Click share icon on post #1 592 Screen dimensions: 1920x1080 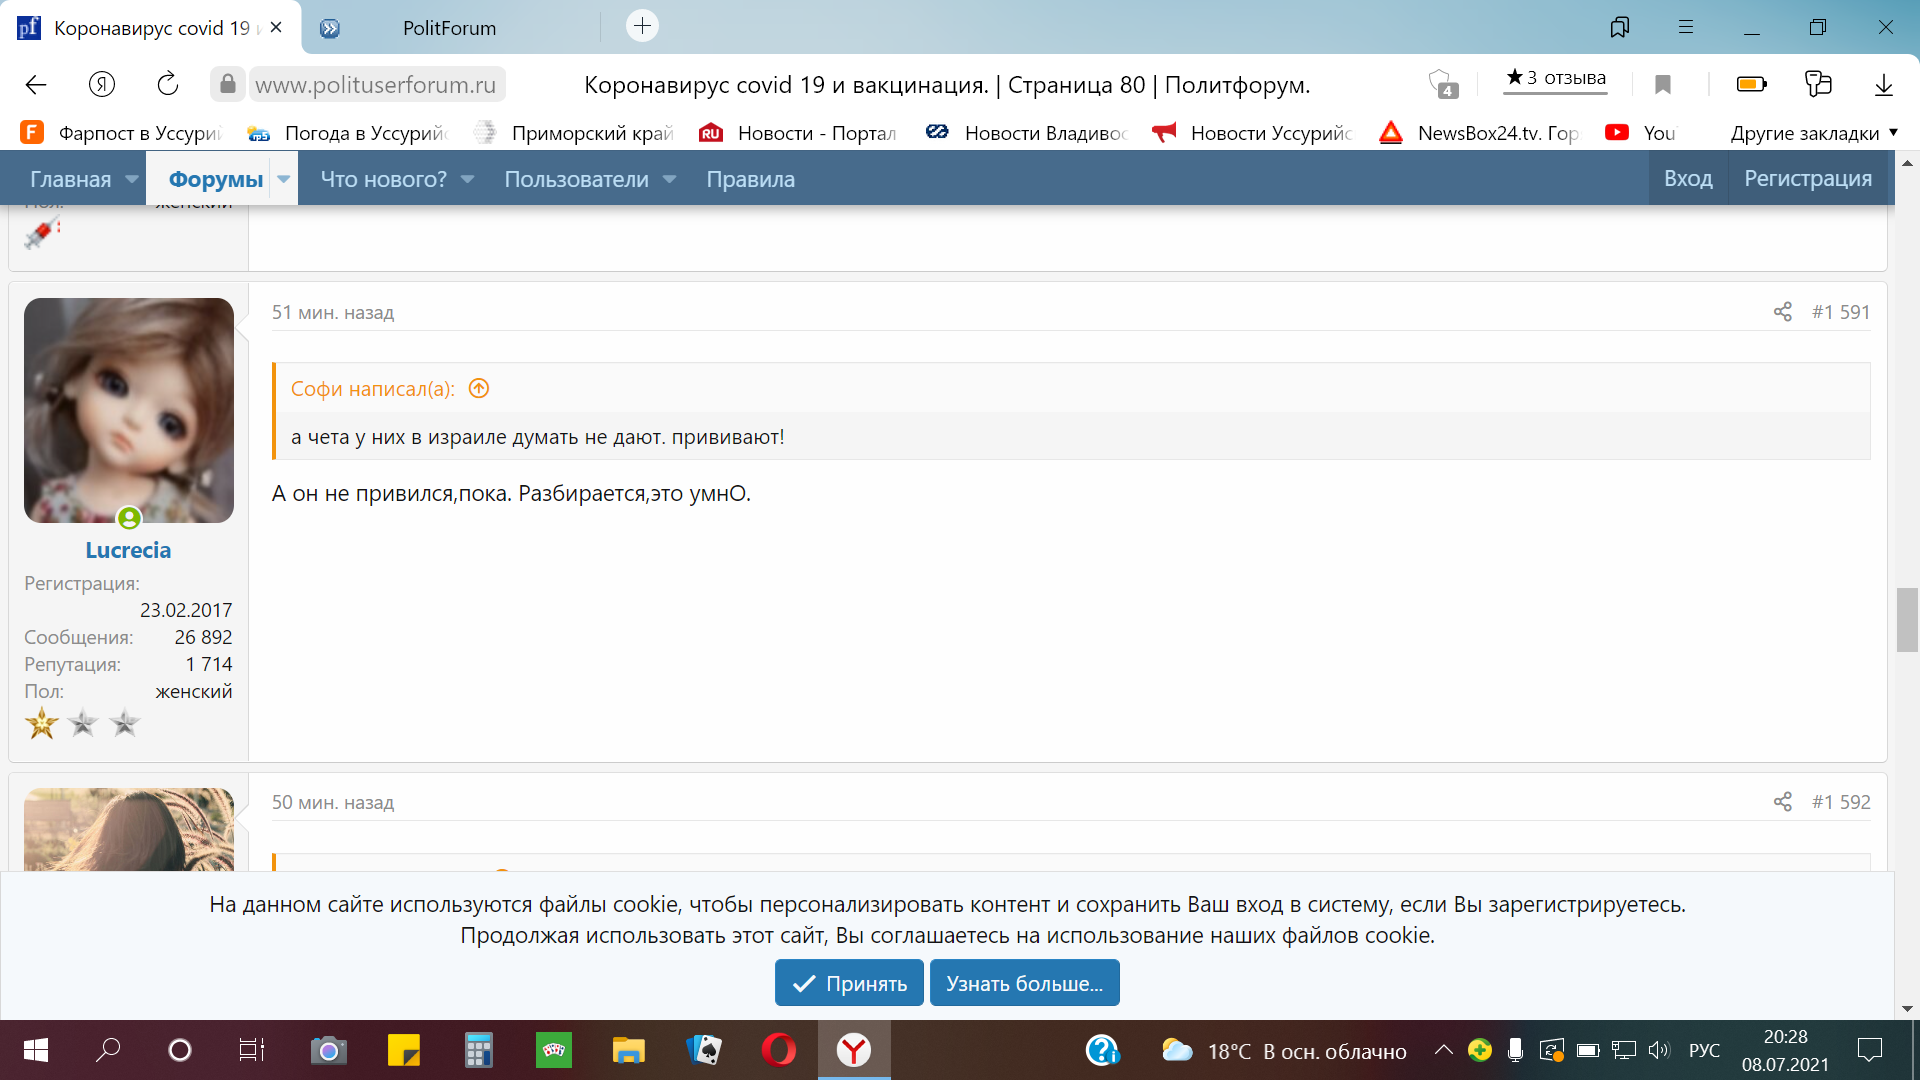pos(1782,802)
